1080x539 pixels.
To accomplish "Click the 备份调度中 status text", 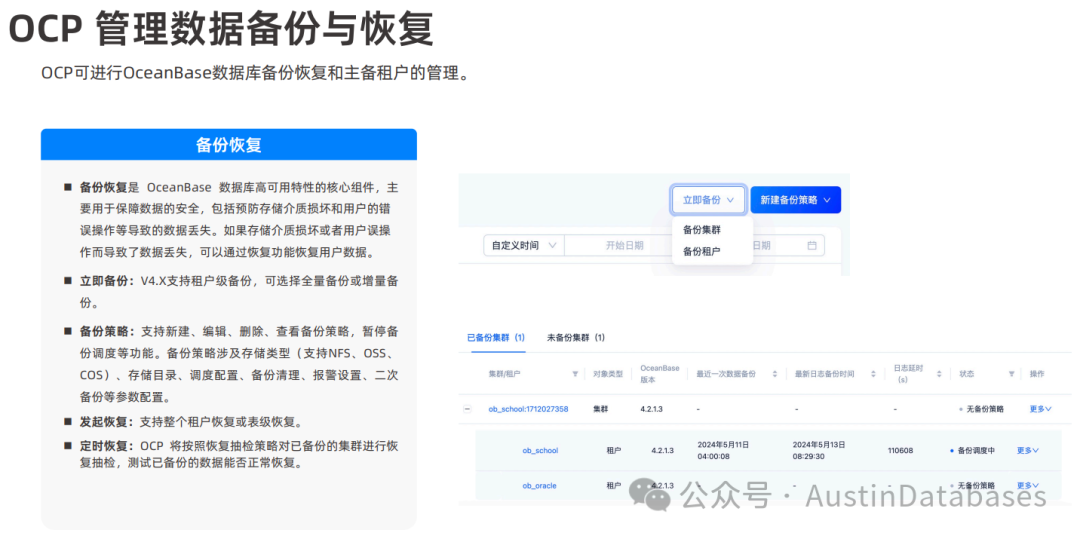I will tap(977, 450).
